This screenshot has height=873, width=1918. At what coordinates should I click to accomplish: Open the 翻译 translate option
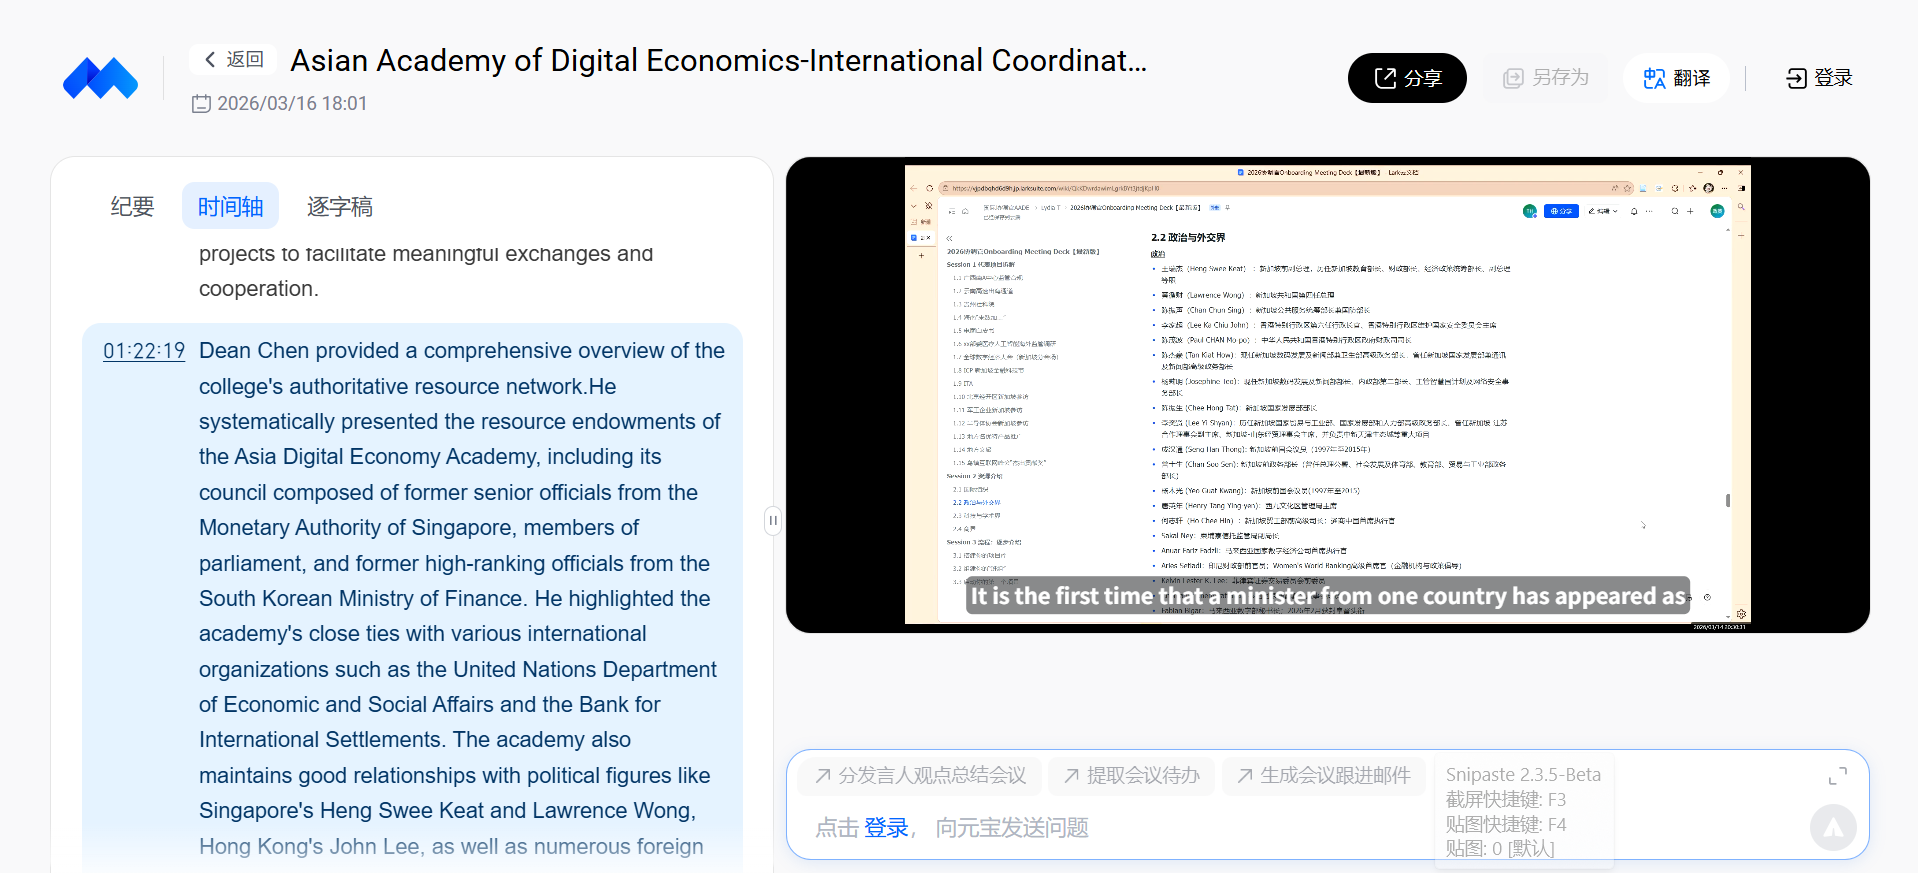(x=1677, y=78)
